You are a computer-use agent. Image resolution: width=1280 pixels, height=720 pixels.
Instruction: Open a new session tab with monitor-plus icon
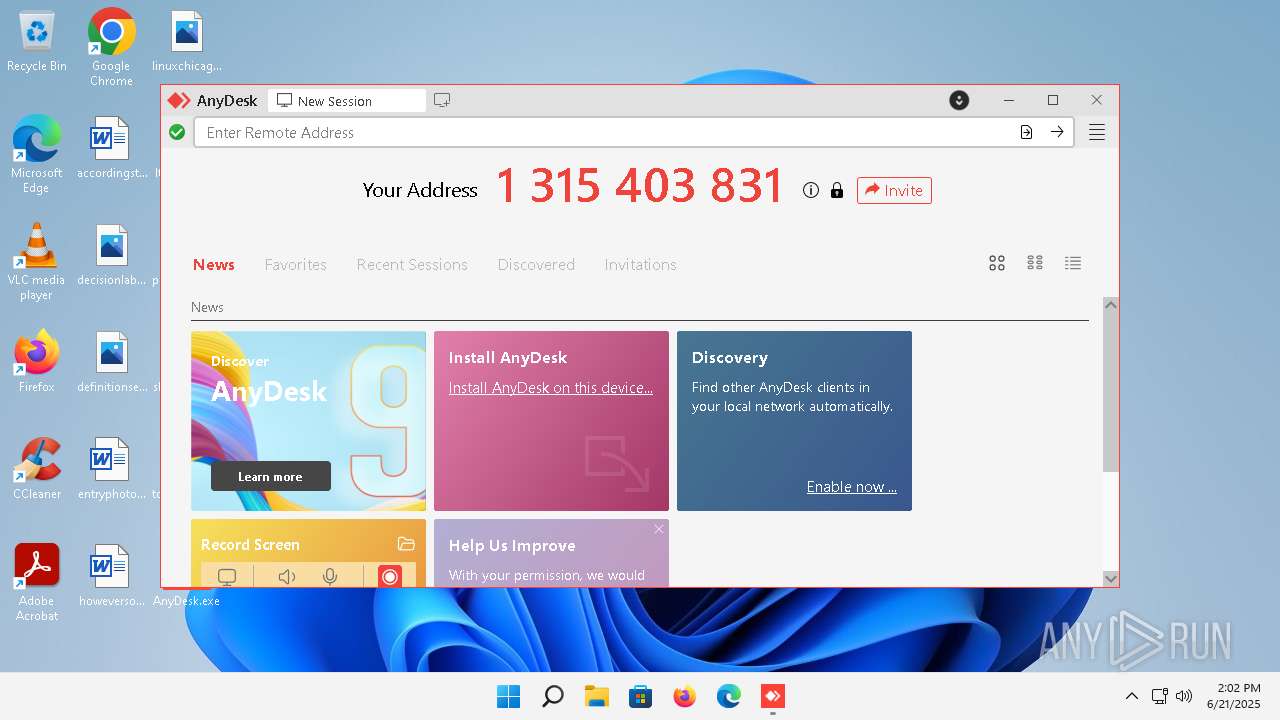tap(442, 100)
